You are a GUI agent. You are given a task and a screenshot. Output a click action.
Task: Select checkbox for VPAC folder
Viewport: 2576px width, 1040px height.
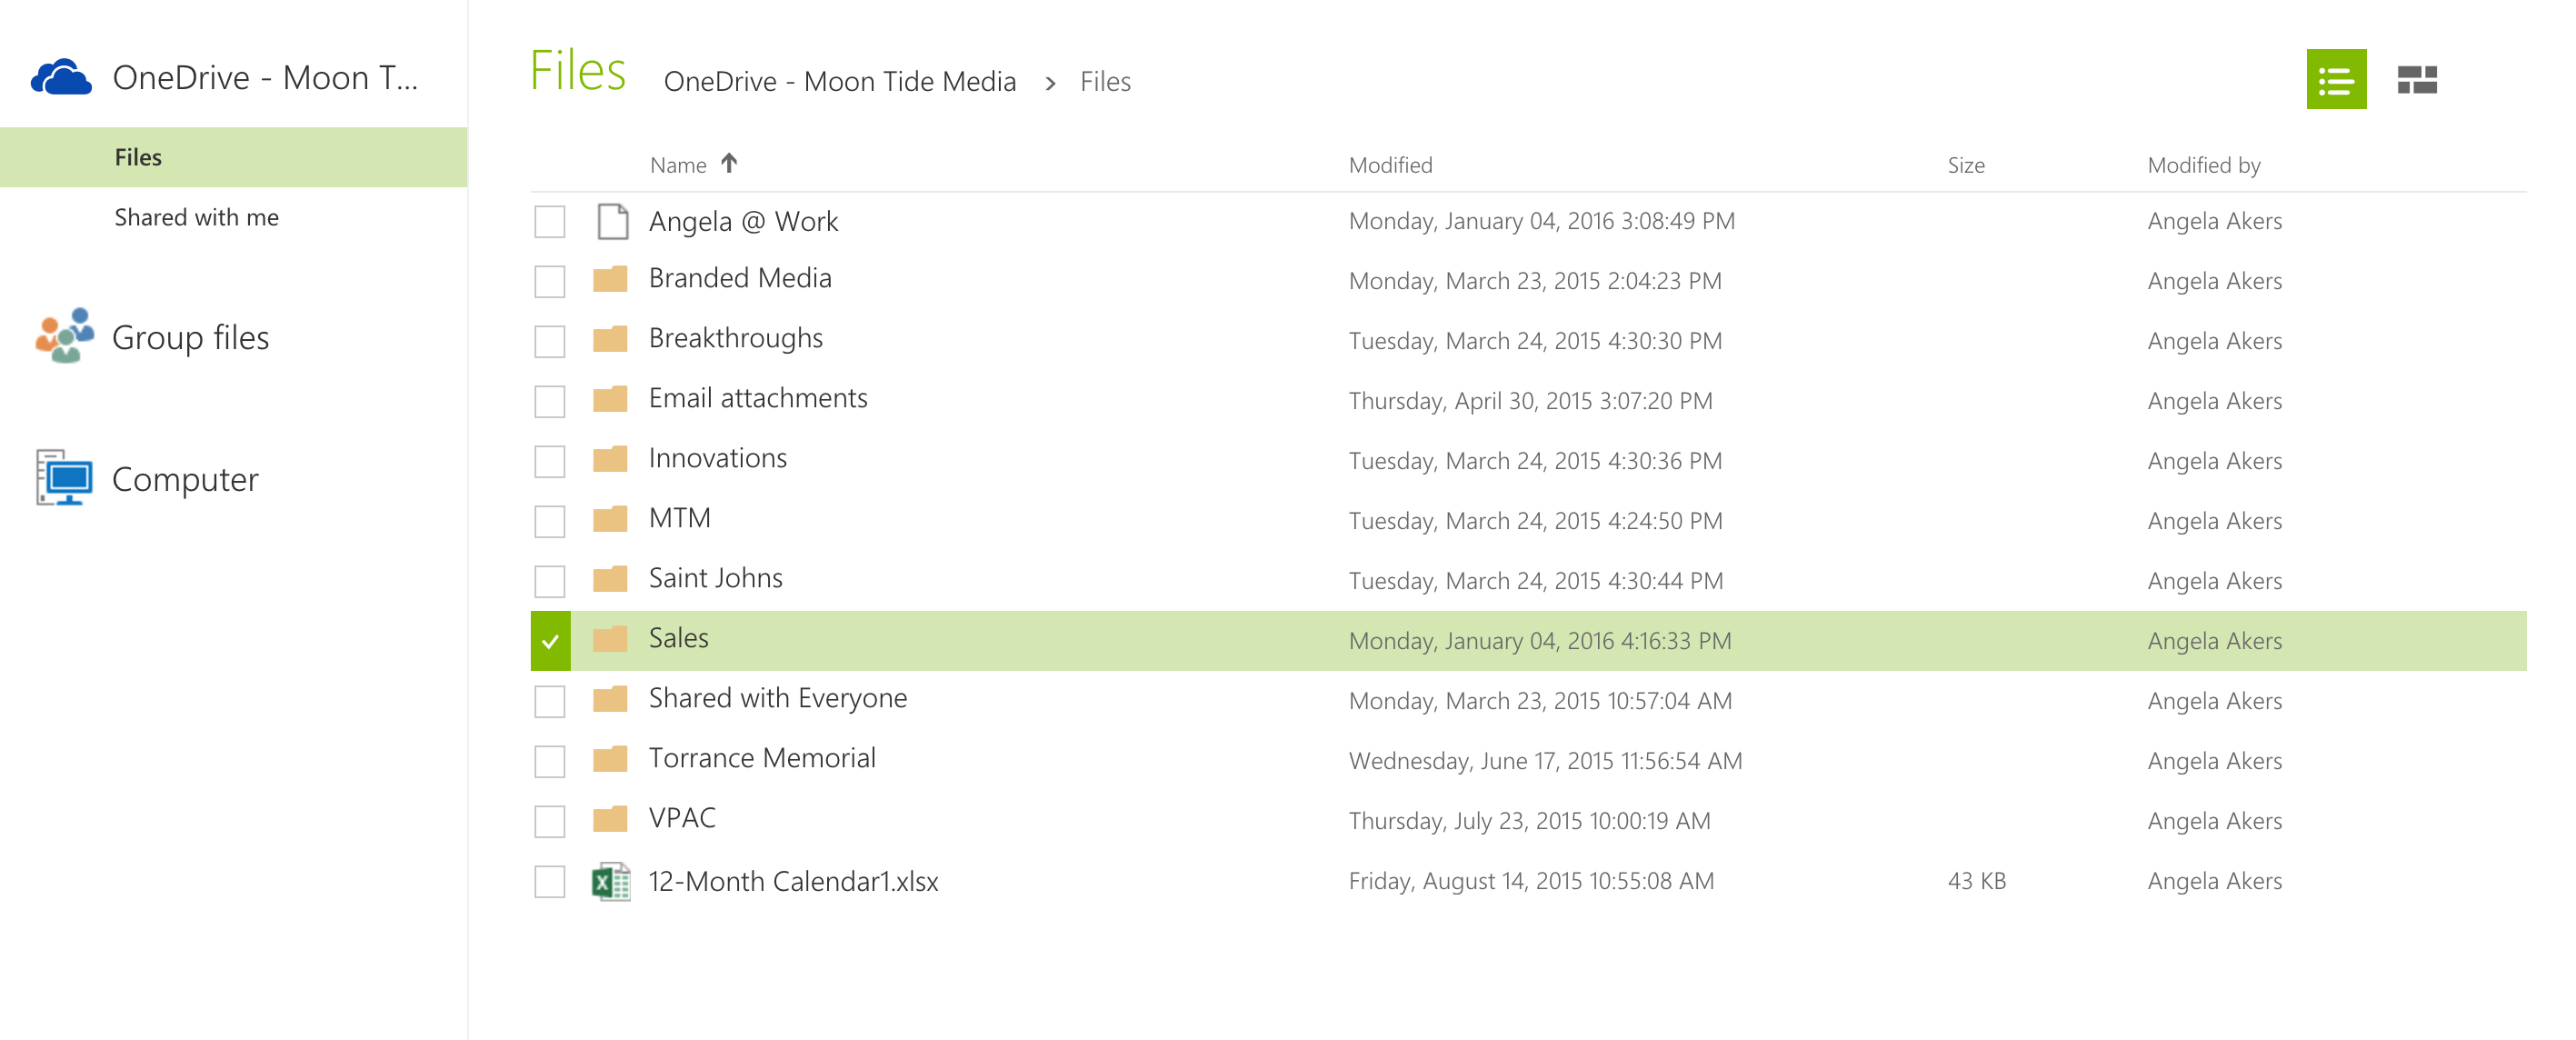[550, 821]
